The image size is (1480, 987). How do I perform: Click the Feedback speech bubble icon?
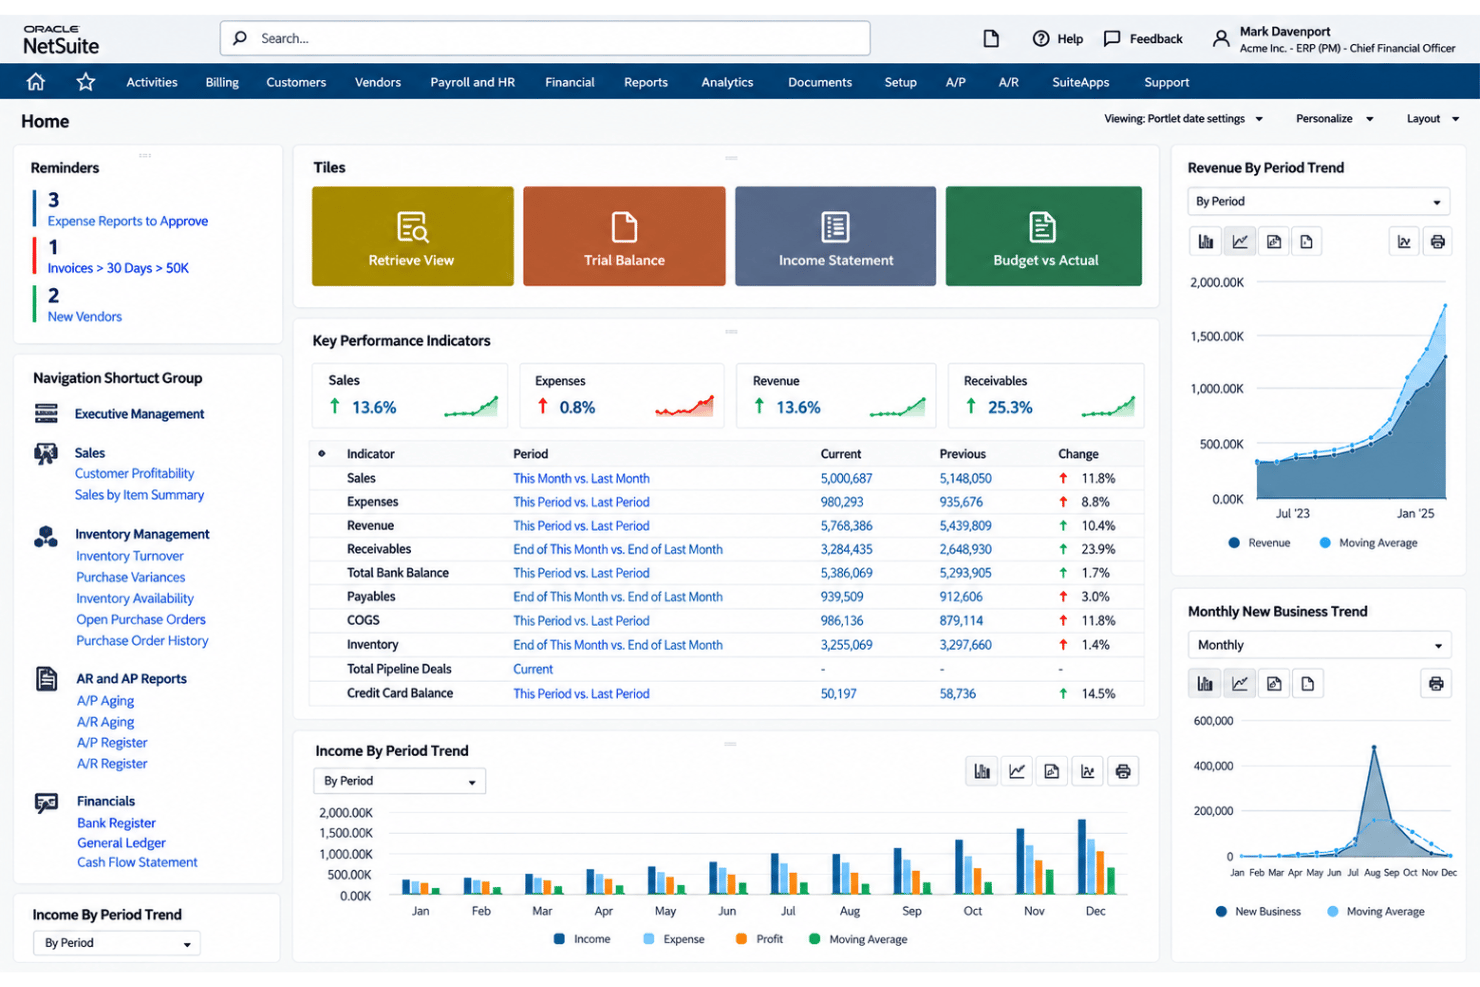click(1112, 38)
